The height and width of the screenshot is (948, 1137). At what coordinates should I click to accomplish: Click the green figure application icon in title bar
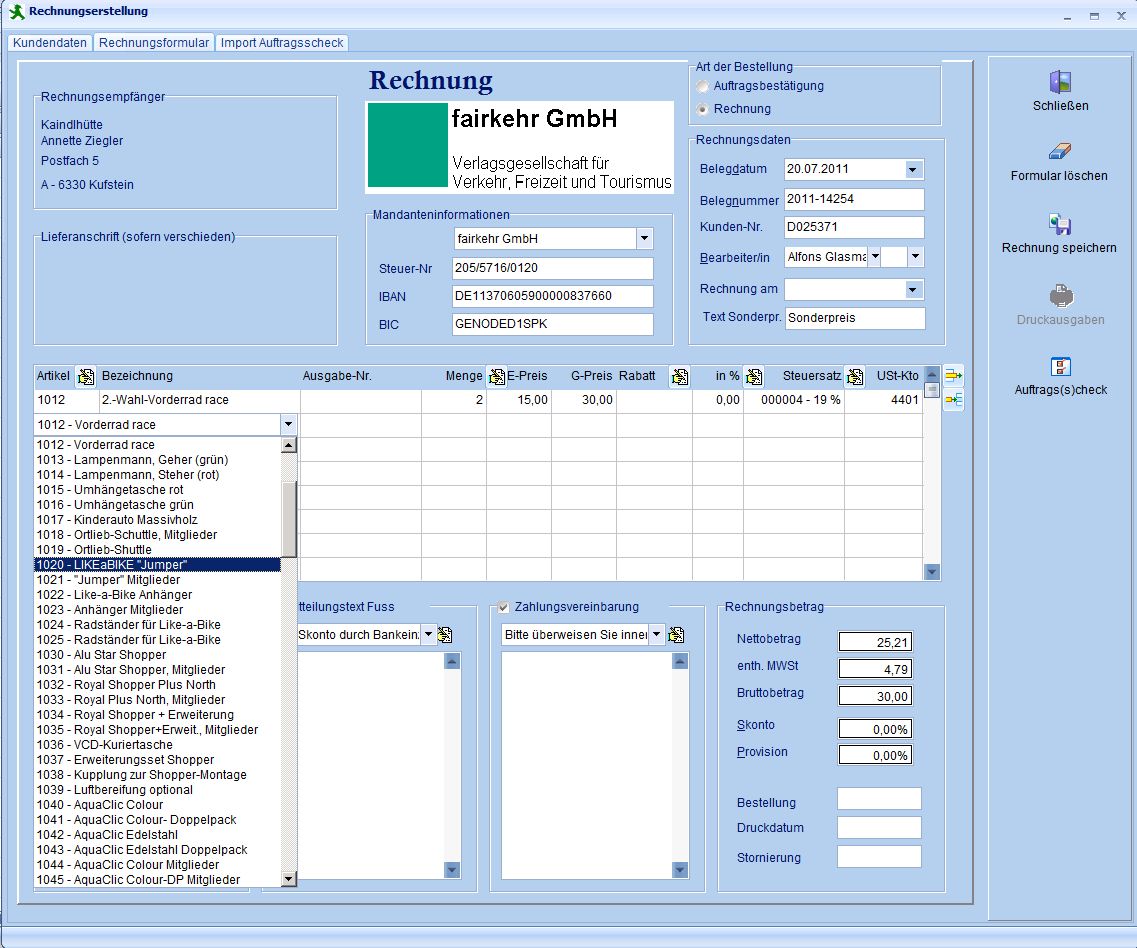(x=17, y=11)
